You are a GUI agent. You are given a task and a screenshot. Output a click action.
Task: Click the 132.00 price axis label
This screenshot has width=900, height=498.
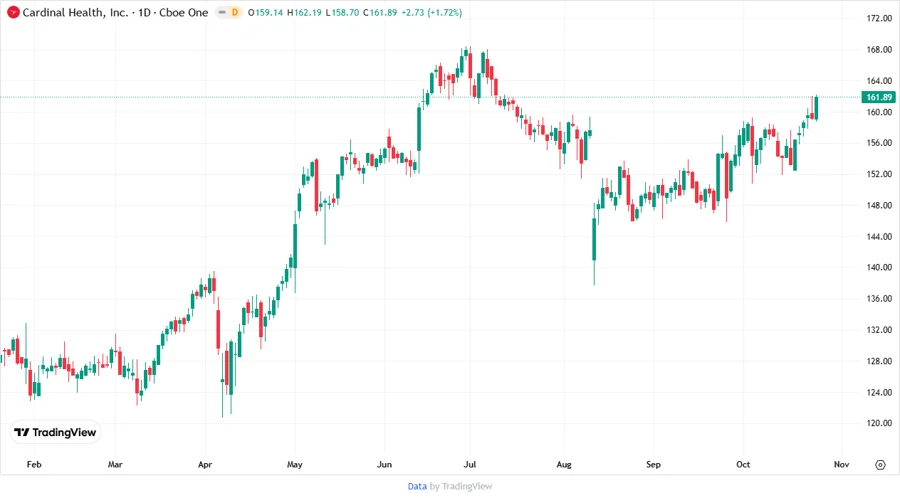point(879,330)
